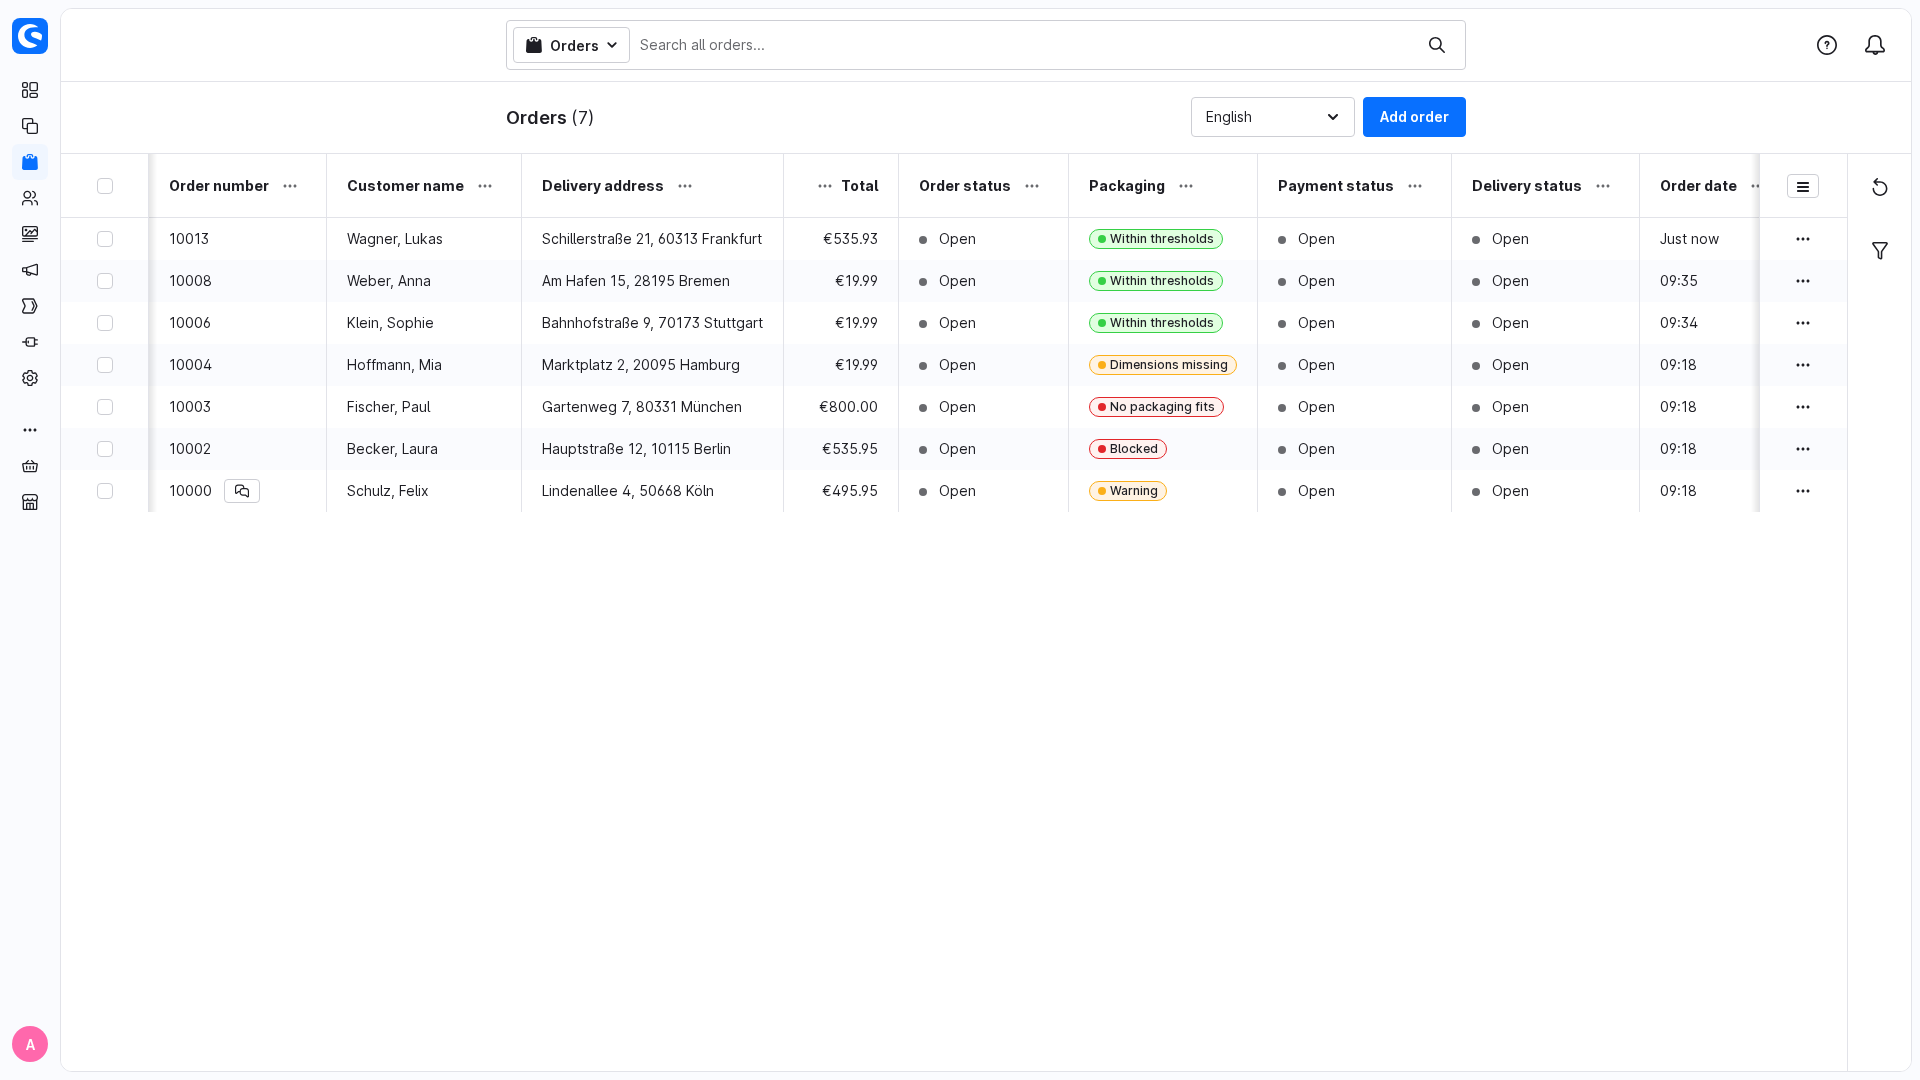Open the user avatar A
Viewport: 1920px width, 1080px height.
pyautogui.click(x=30, y=1044)
